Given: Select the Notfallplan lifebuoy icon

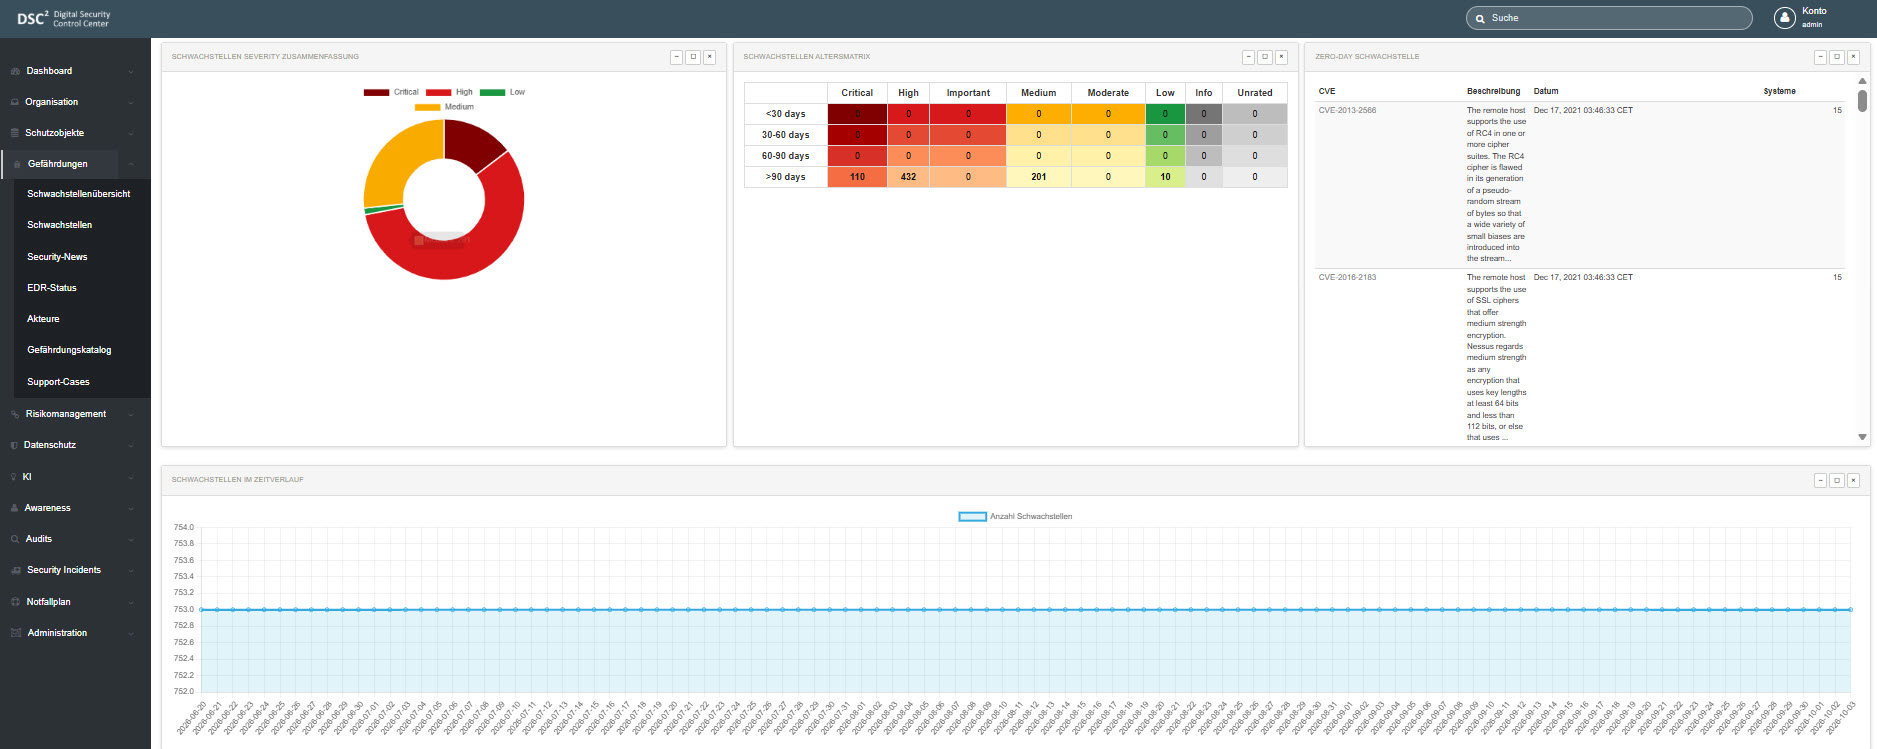Looking at the screenshot, I should [x=16, y=602].
